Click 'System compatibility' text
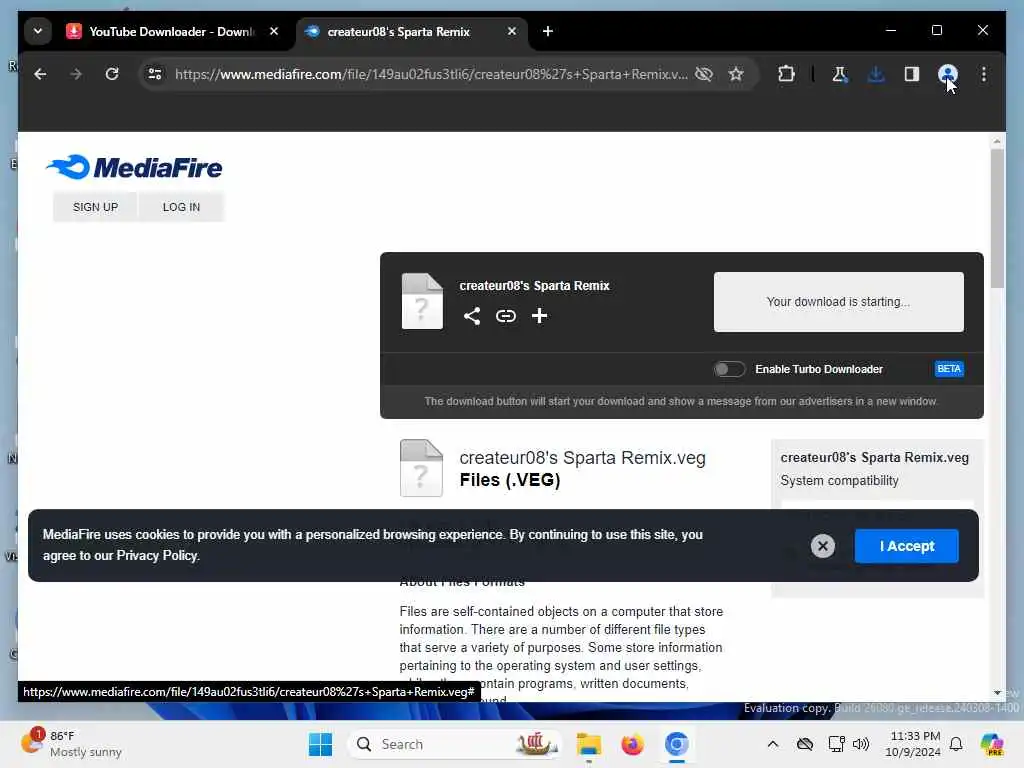 tap(839, 481)
